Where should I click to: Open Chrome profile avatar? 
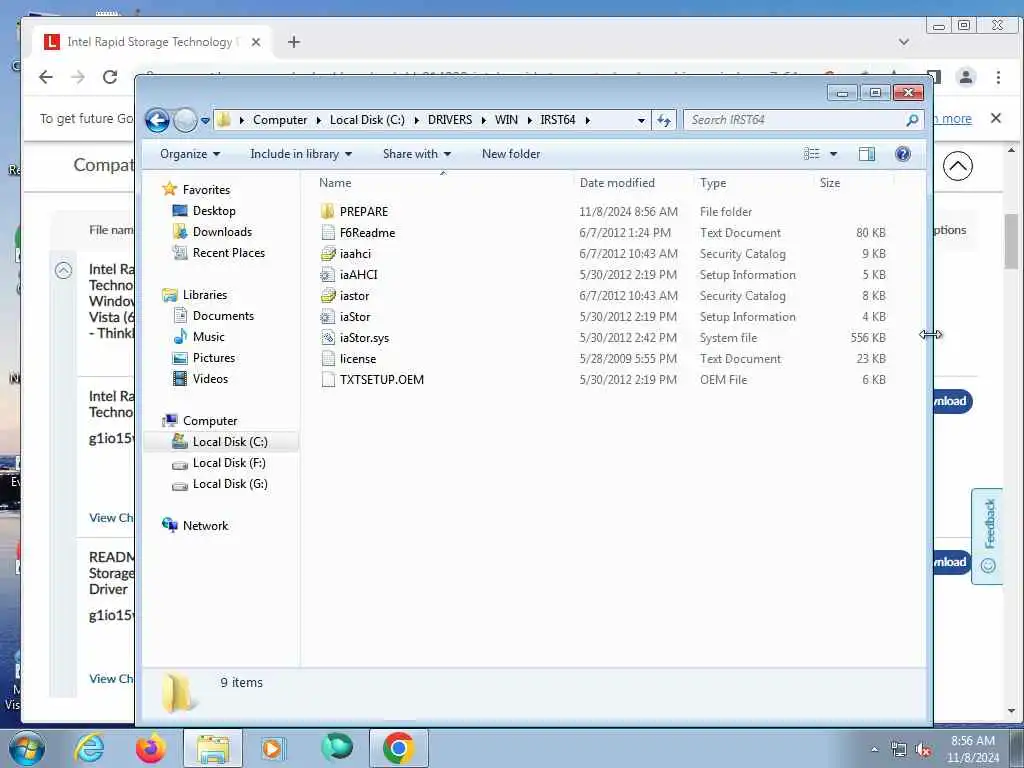pos(965,77)
